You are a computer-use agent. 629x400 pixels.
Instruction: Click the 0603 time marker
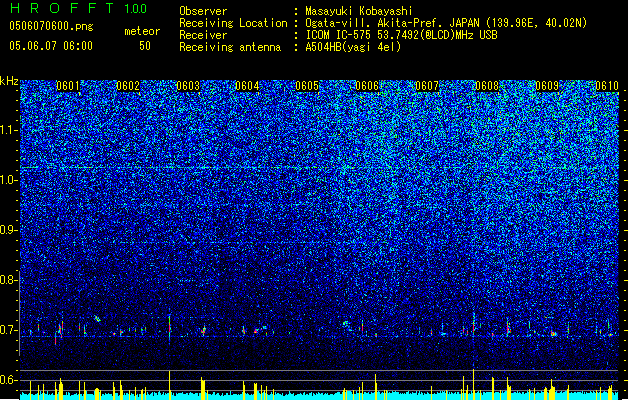pyautogui.click(x=188, y=86)
